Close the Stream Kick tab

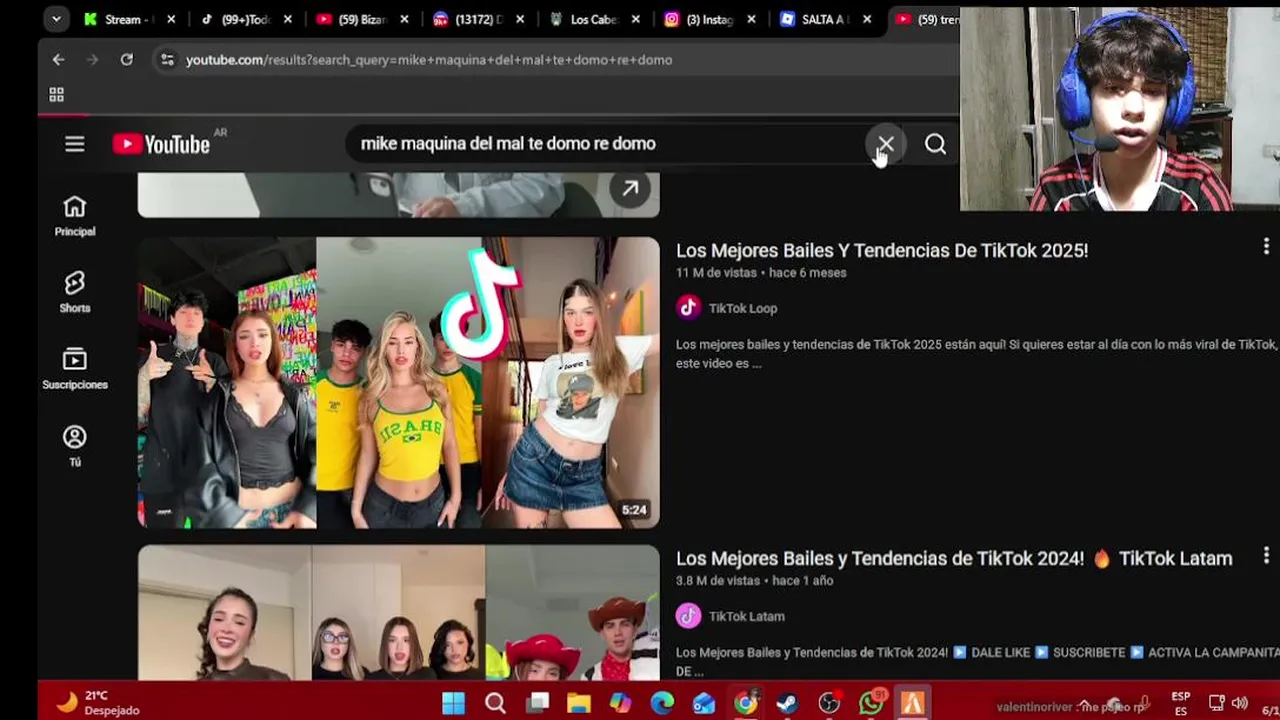pos(171,19)
